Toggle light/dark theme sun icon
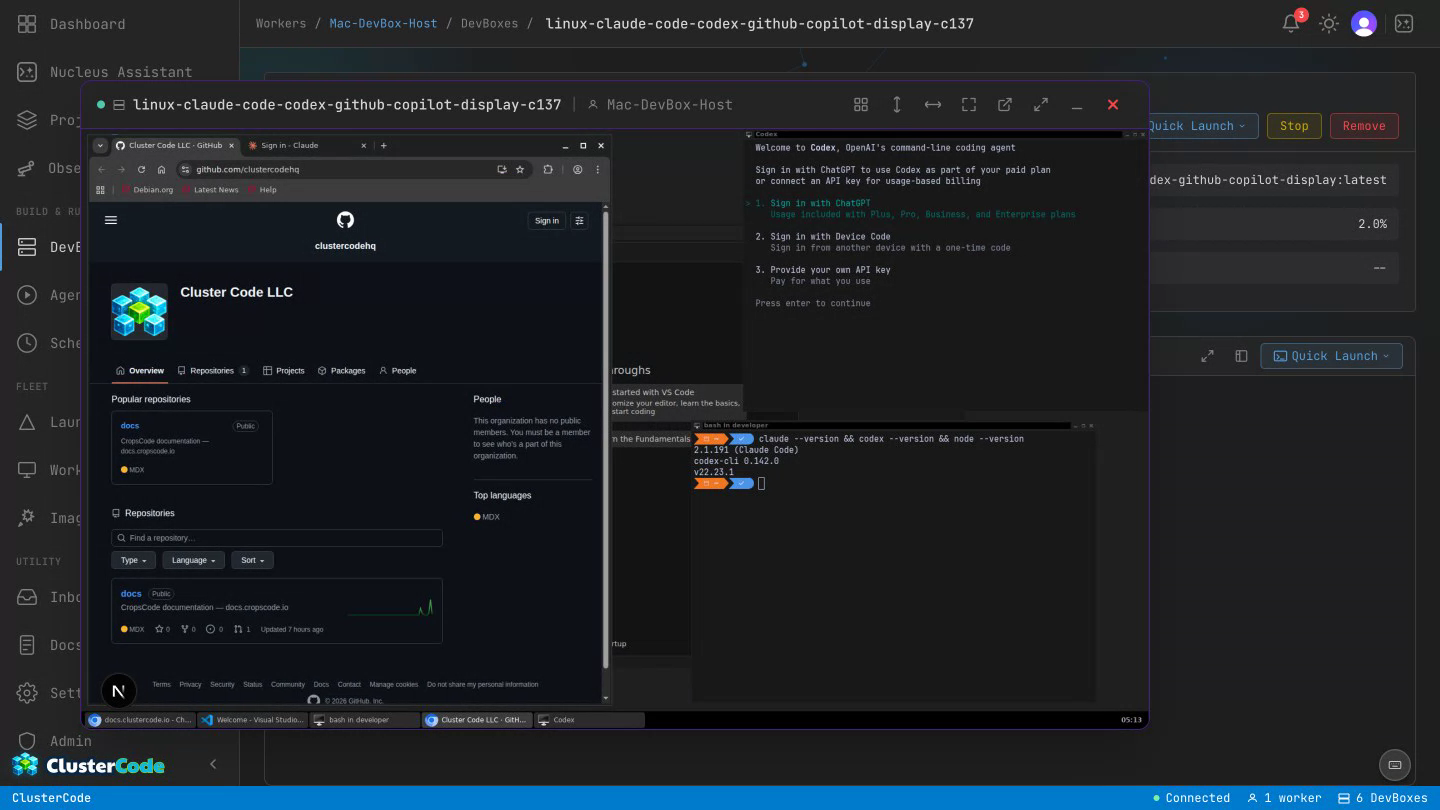Image resolution: width=1440 pixels, height=810 pixels. 1328,23
